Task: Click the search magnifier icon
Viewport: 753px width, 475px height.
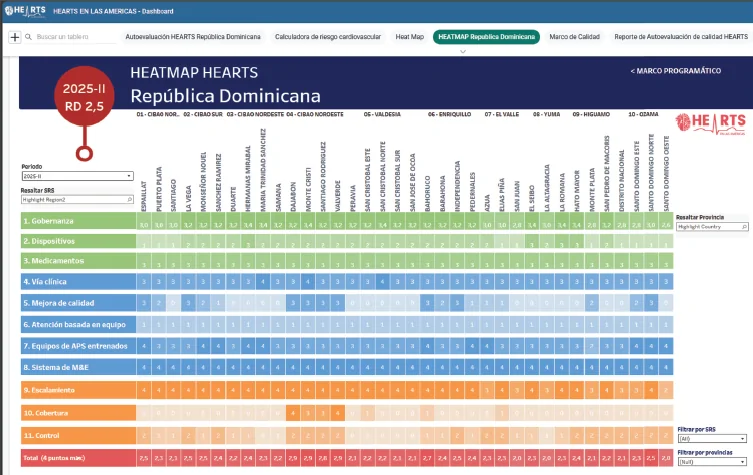Action: tap(28, 37)
